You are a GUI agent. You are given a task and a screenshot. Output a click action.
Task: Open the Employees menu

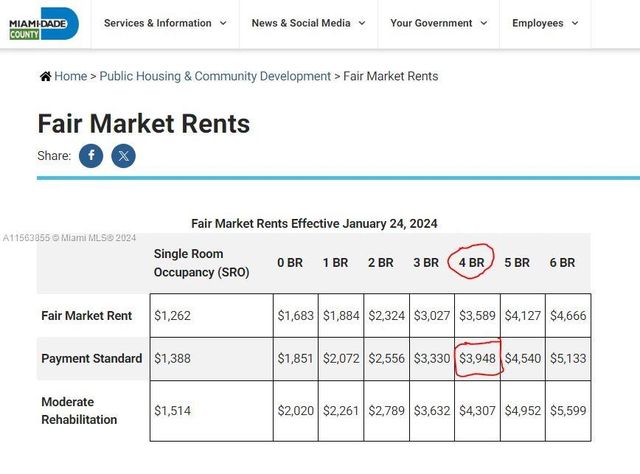pyautogui.click(x=537, y=23)
